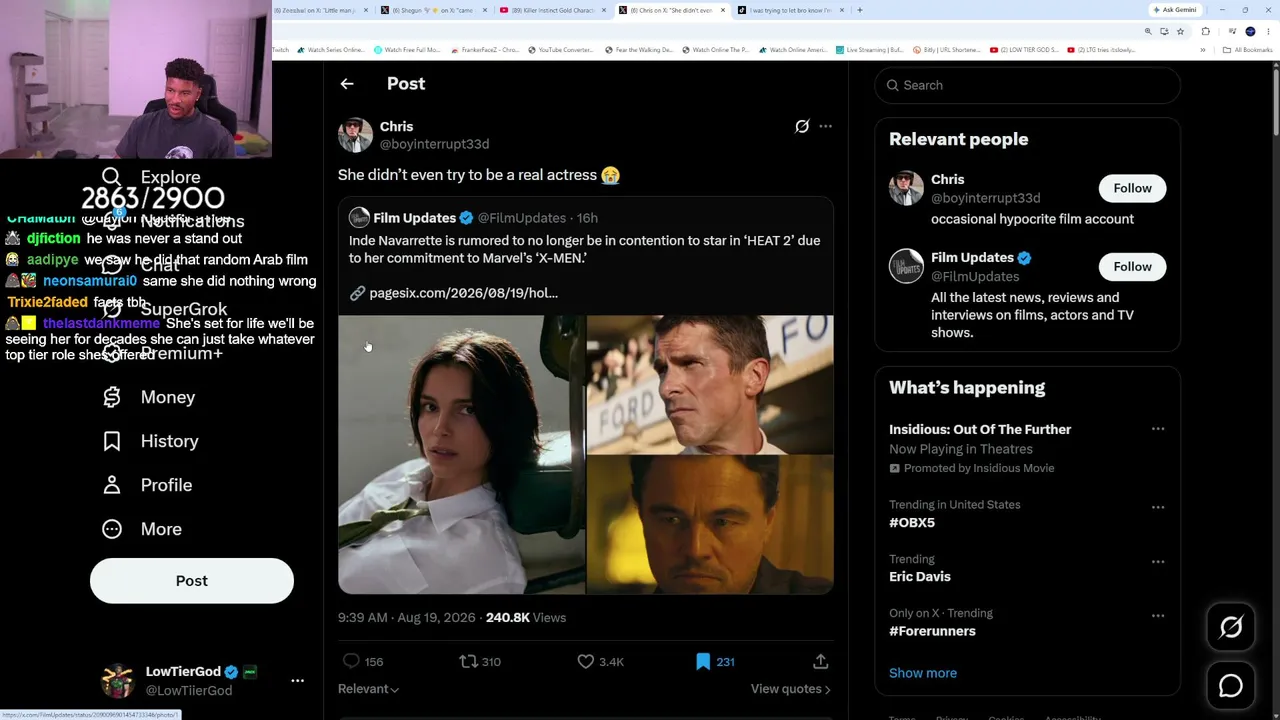
Task: Open the Explore search icon in sidebar
Action: (x=111, y=178)
